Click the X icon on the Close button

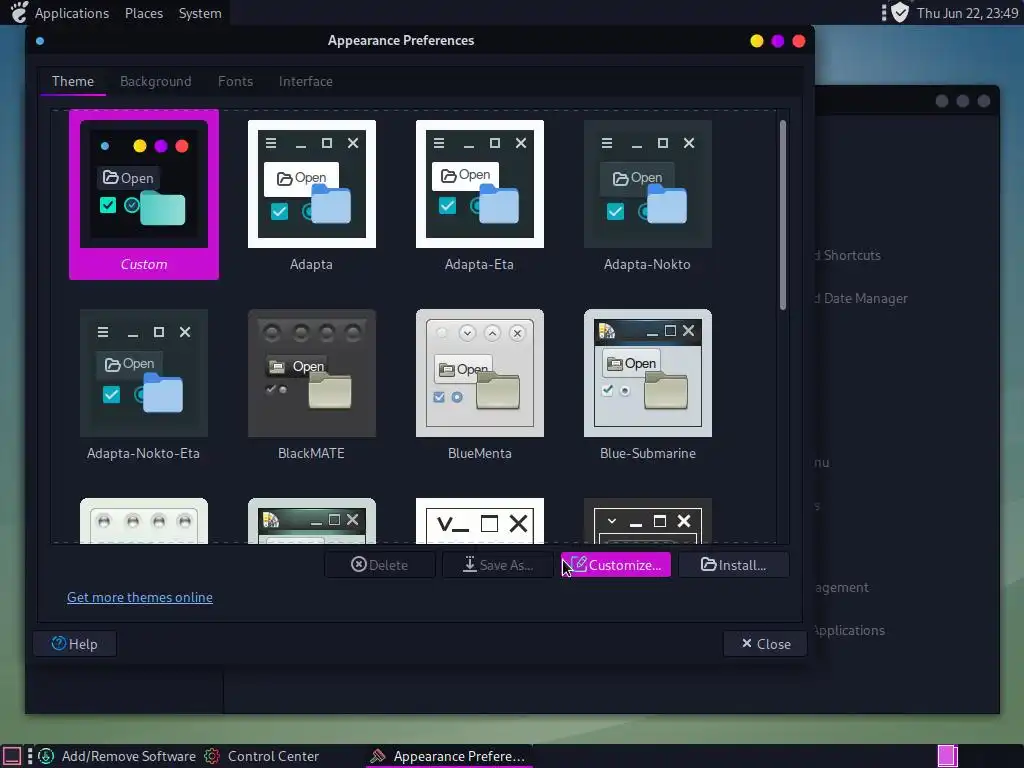tap(746, 643)
